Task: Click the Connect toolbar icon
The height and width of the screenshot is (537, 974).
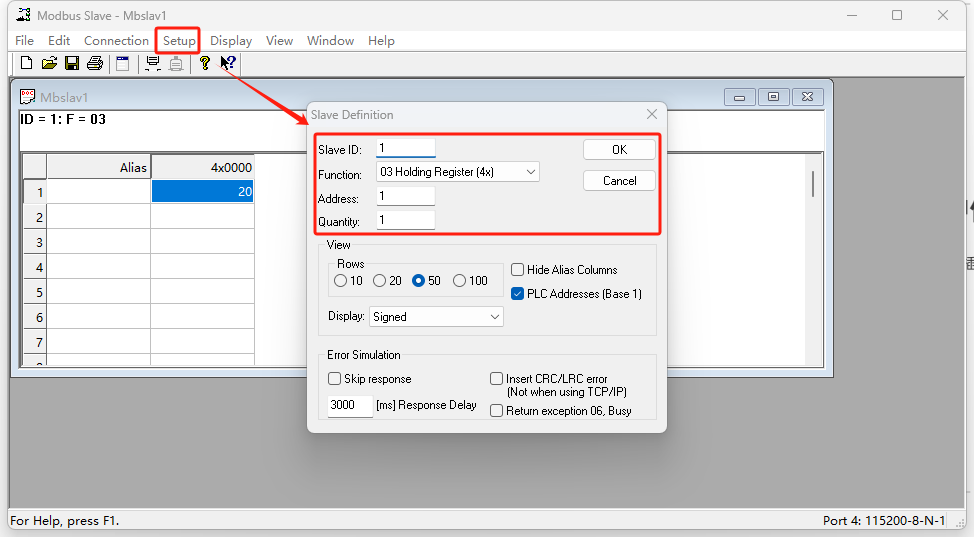Action: point(153,64)
